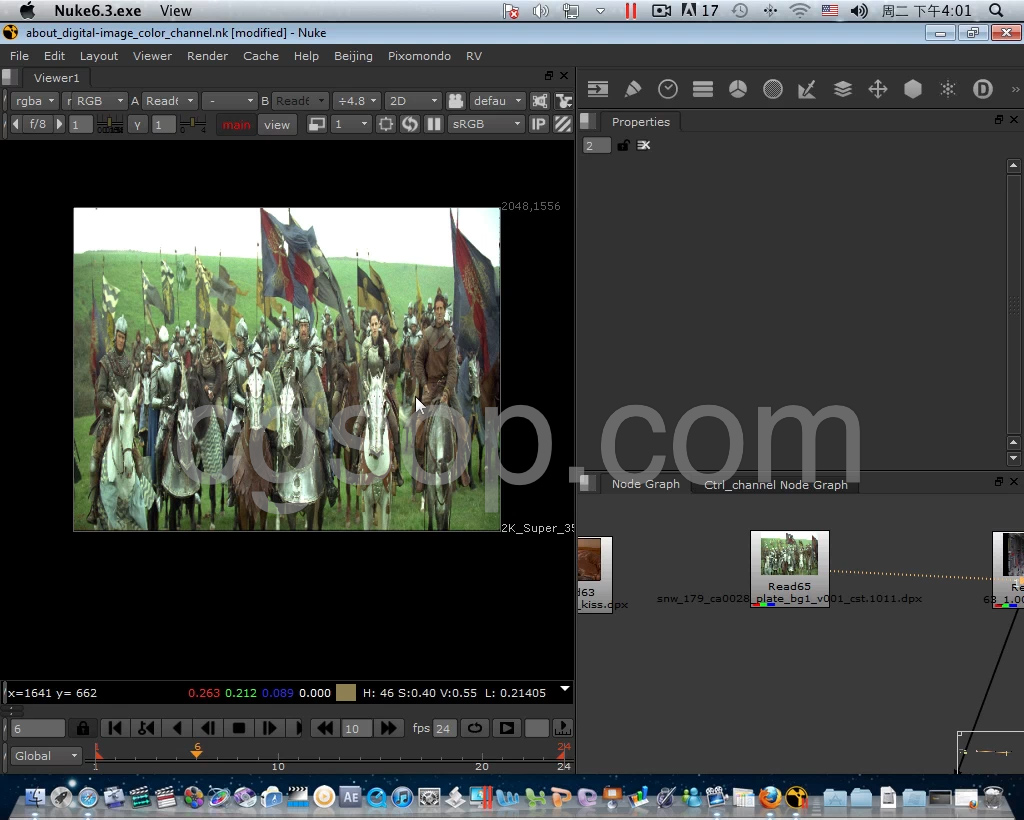Switch to Ctrl_channel Node Graph tab
The height and width of the screenshot is (820, 1024).
click(775, 484)
